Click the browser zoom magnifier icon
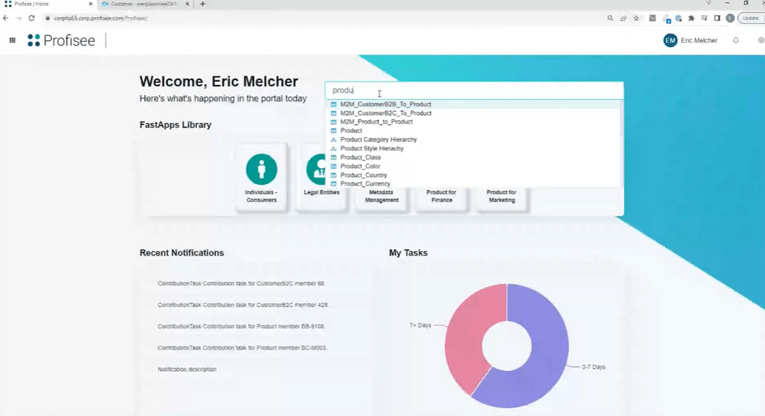 [x=610, y=18]
